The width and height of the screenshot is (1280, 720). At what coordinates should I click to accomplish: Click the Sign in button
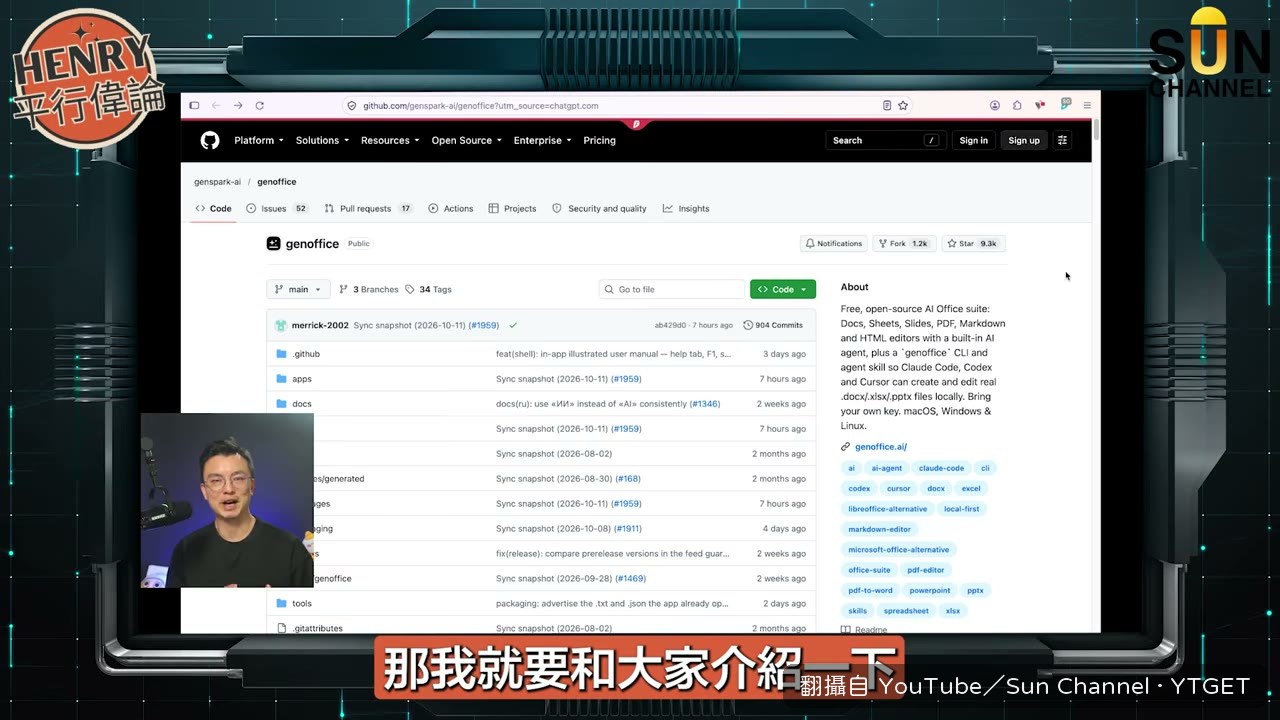pyautogui.click(x=974, y=140)
